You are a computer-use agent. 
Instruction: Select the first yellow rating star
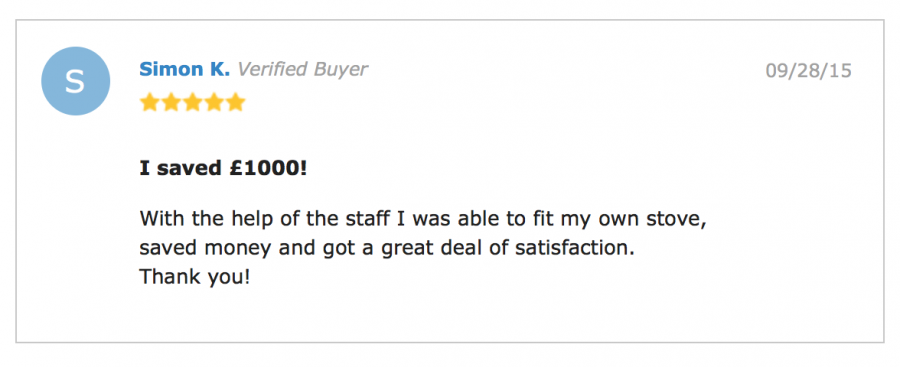click(x=149, y=103)
